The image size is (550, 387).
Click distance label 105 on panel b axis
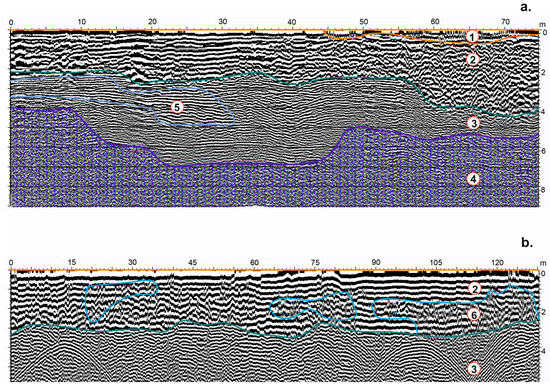pyautogui.click(x=436, y=262)
